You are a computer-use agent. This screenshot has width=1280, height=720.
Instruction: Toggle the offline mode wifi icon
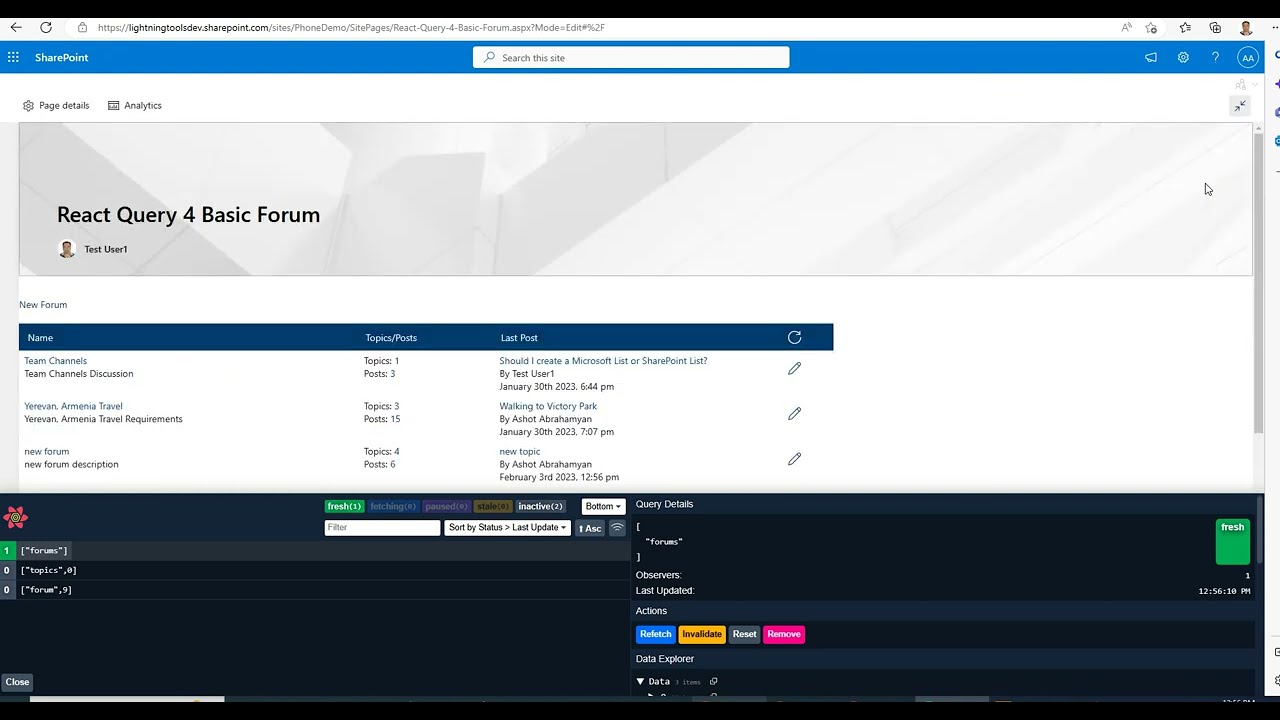pos(617,527)
